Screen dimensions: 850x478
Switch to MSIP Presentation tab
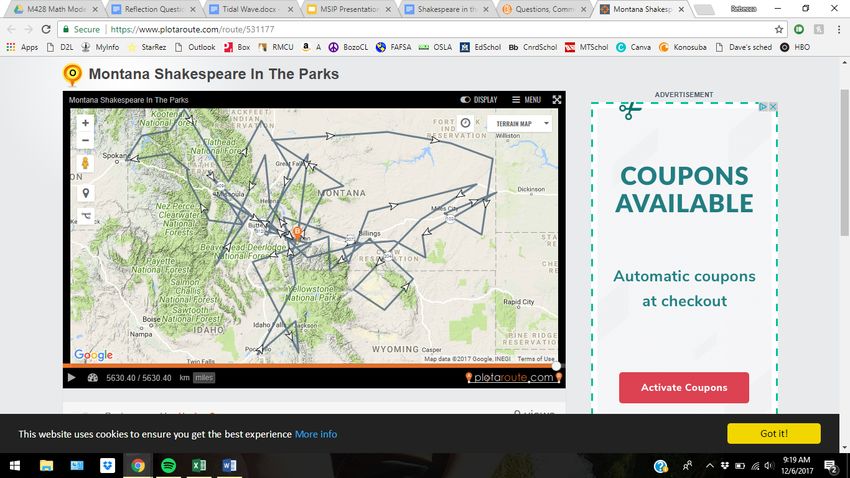347,9
